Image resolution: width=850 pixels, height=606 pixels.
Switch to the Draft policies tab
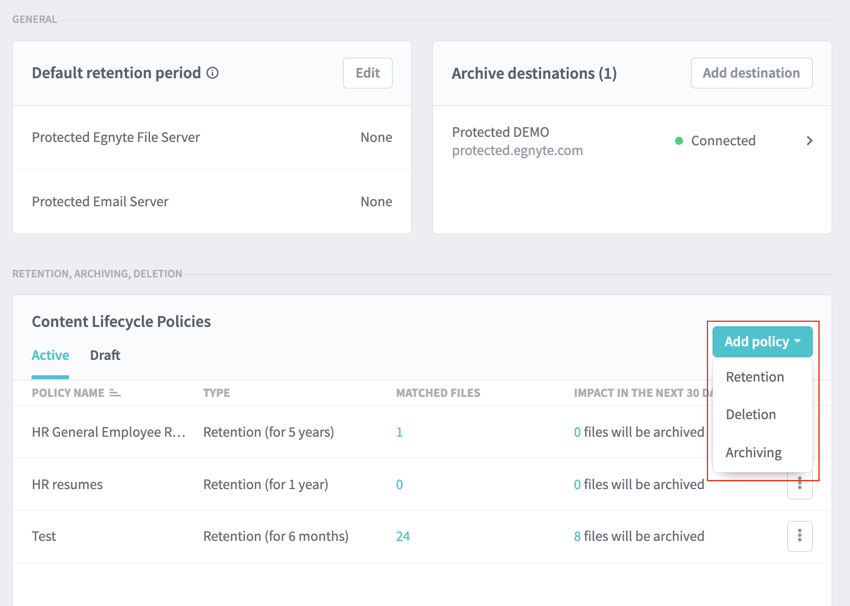[105, 355]
